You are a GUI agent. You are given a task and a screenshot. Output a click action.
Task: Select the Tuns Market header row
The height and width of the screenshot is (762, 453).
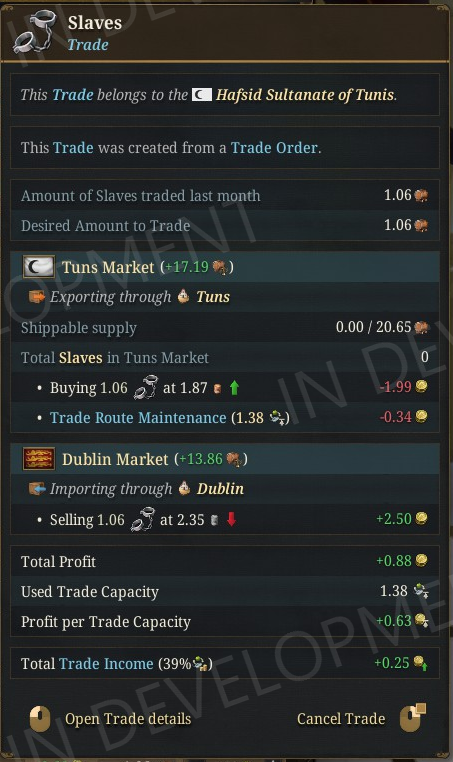[225, 267]
